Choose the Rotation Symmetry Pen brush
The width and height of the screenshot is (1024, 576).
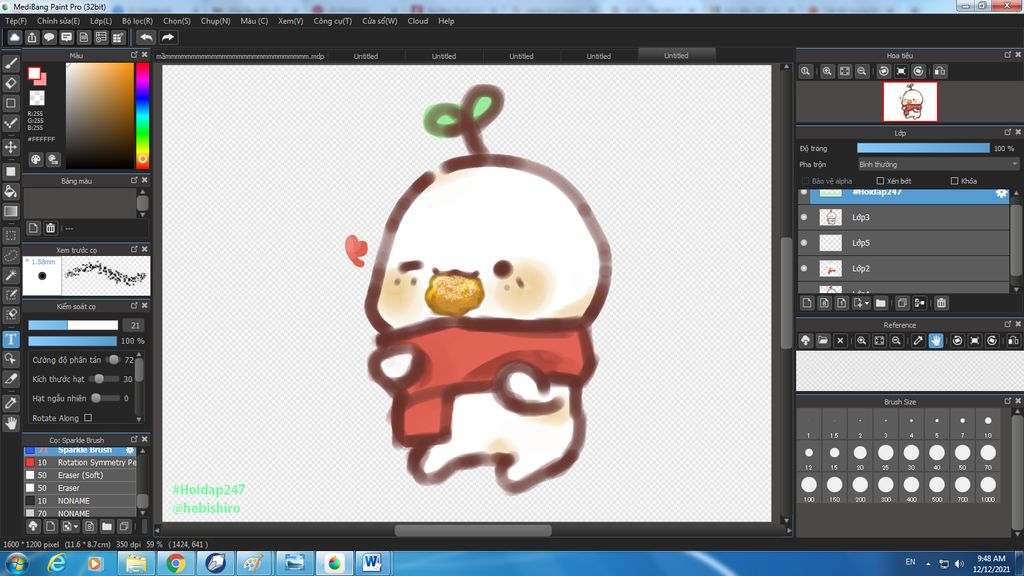80,462
